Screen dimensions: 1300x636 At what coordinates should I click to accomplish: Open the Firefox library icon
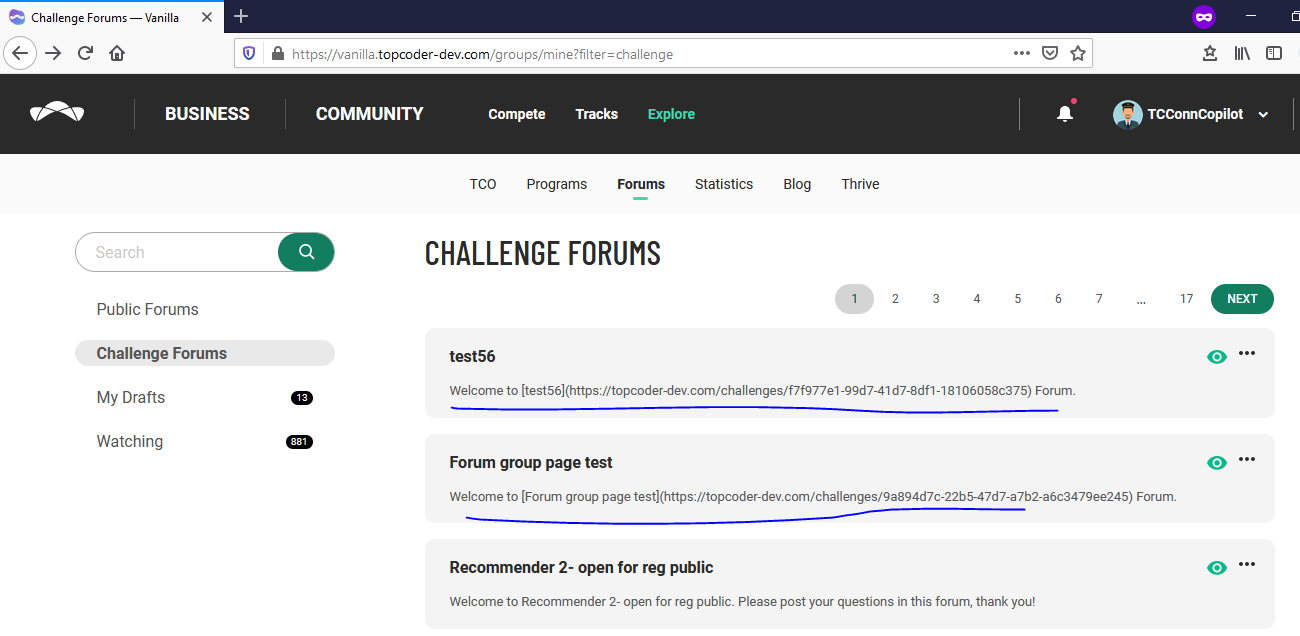point(1242,54)
